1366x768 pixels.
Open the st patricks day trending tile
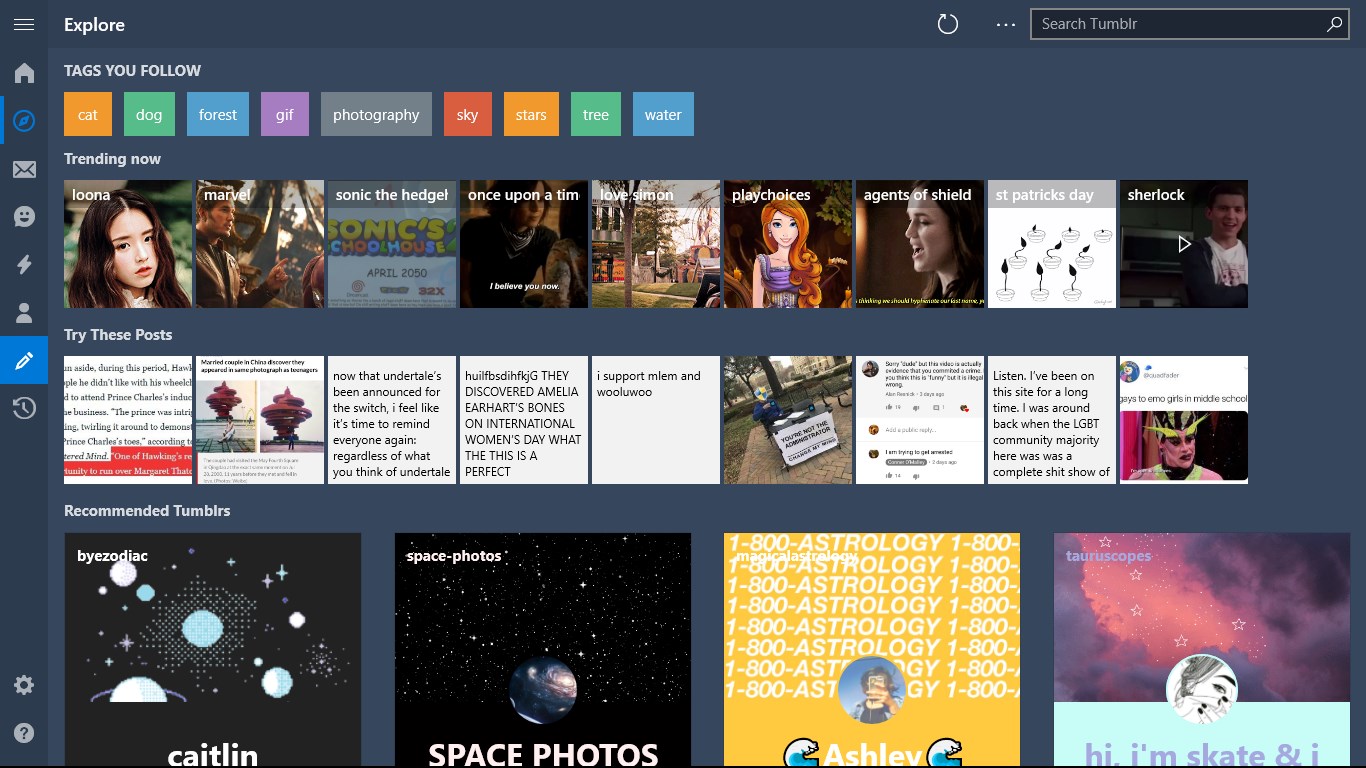tap(1051, 243)
